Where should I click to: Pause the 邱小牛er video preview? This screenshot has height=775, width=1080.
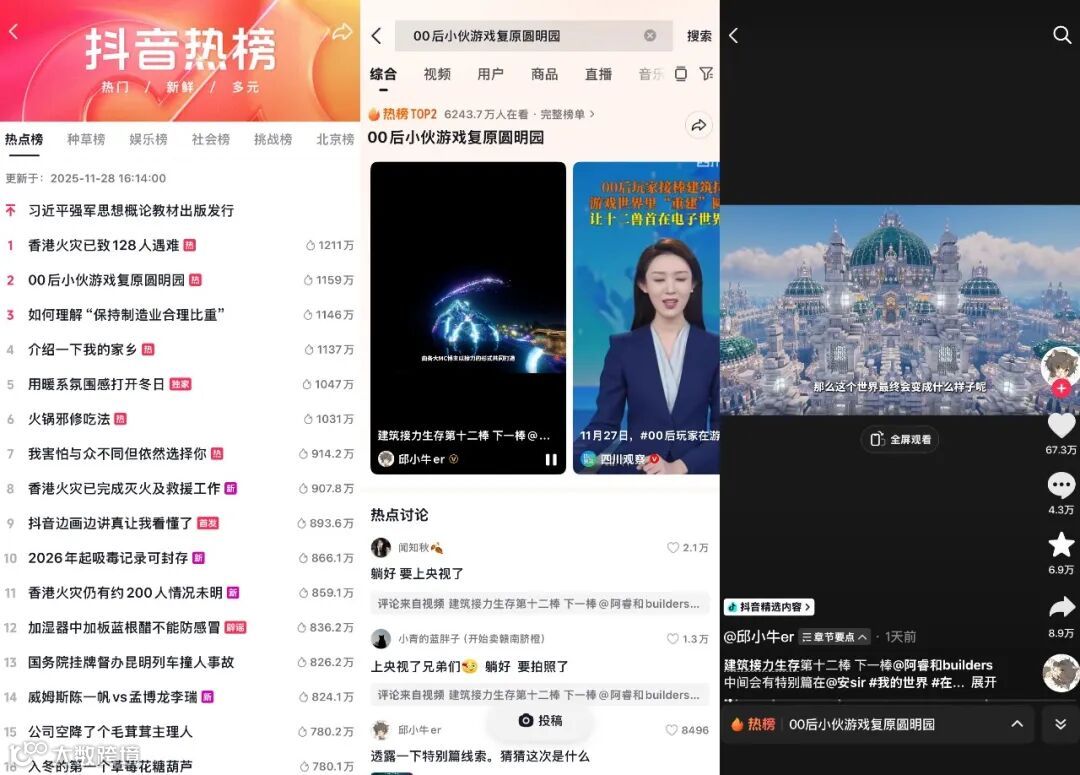(x=551, y=459)
